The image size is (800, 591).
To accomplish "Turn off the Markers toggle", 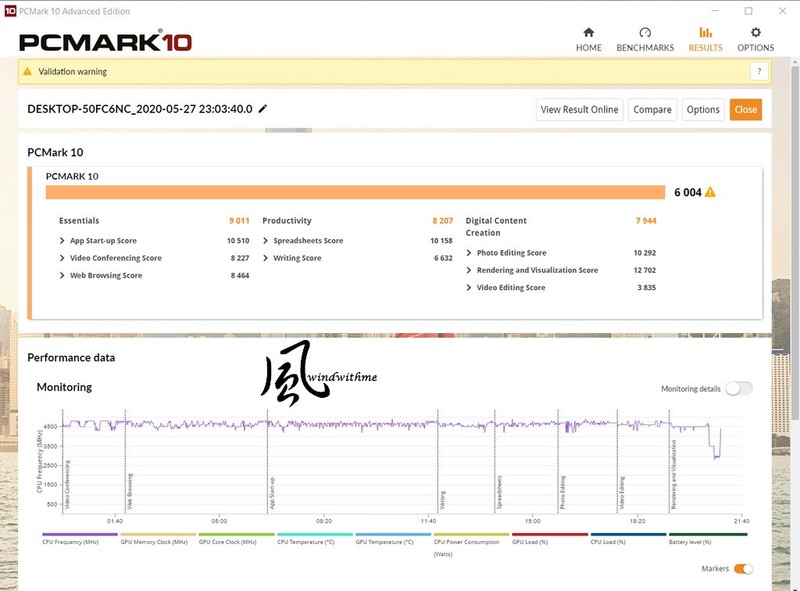I will point(743,569).
